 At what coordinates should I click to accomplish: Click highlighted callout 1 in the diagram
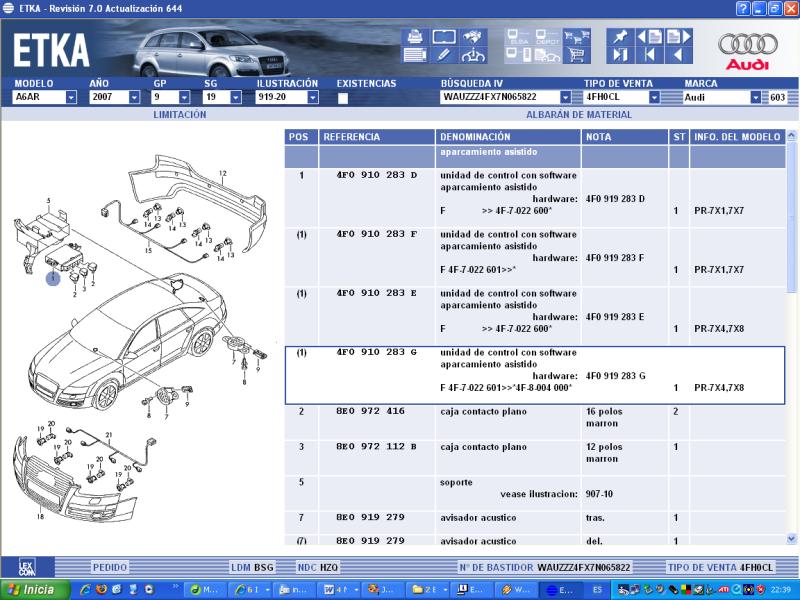tap(53, 278)
